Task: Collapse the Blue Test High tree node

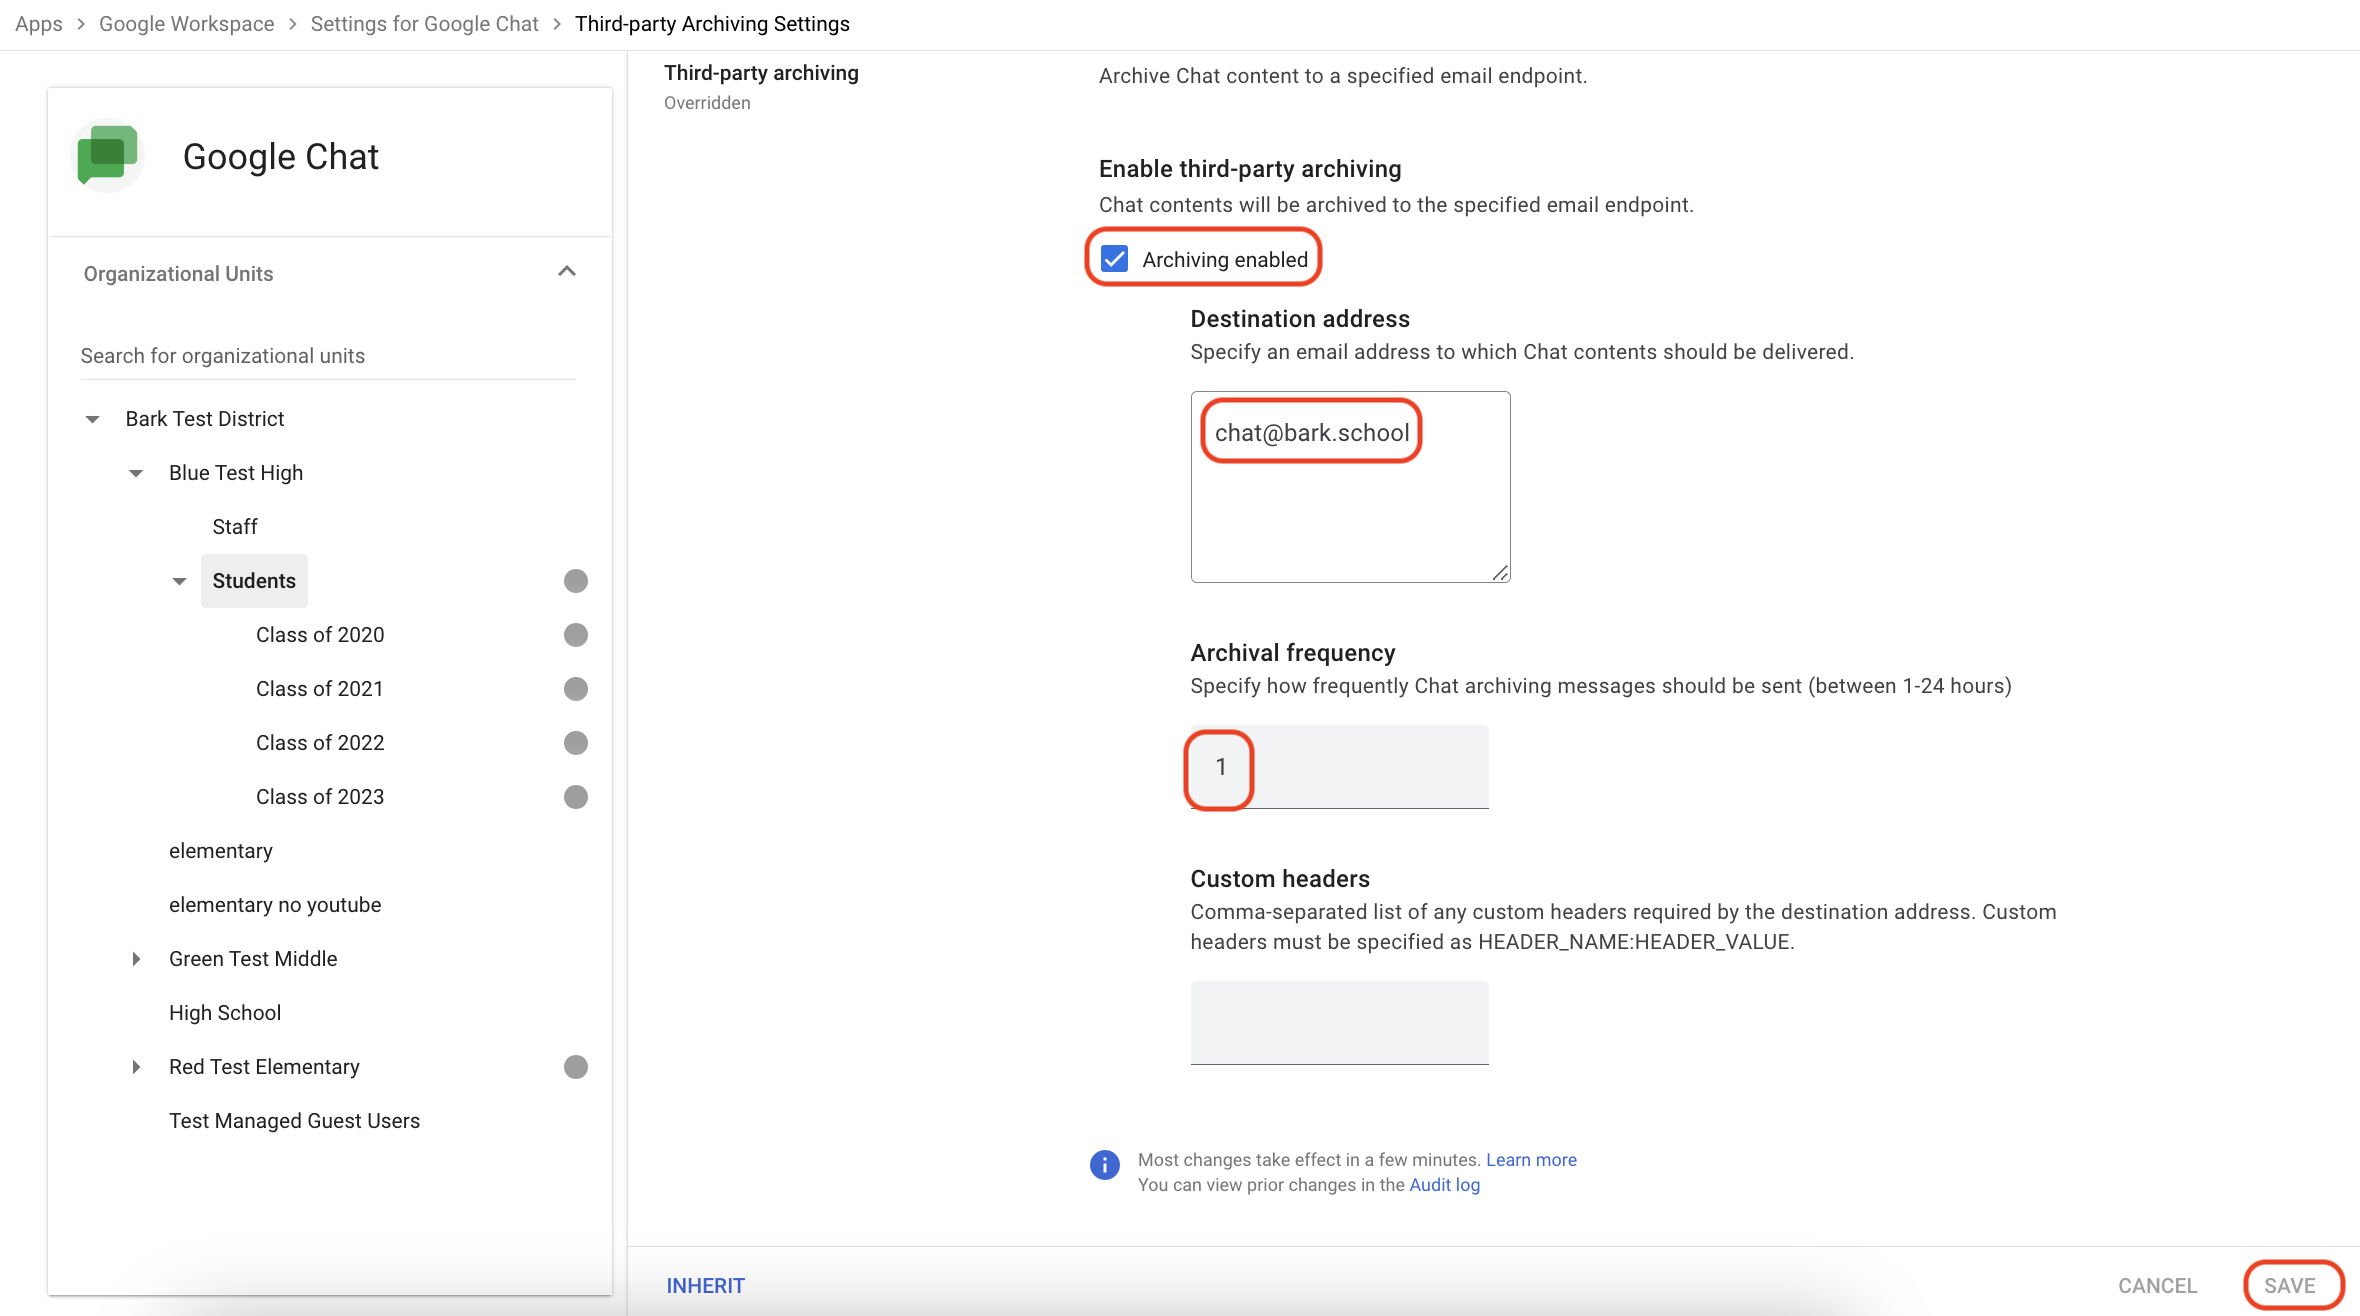Action: click(x=136, y=473)
